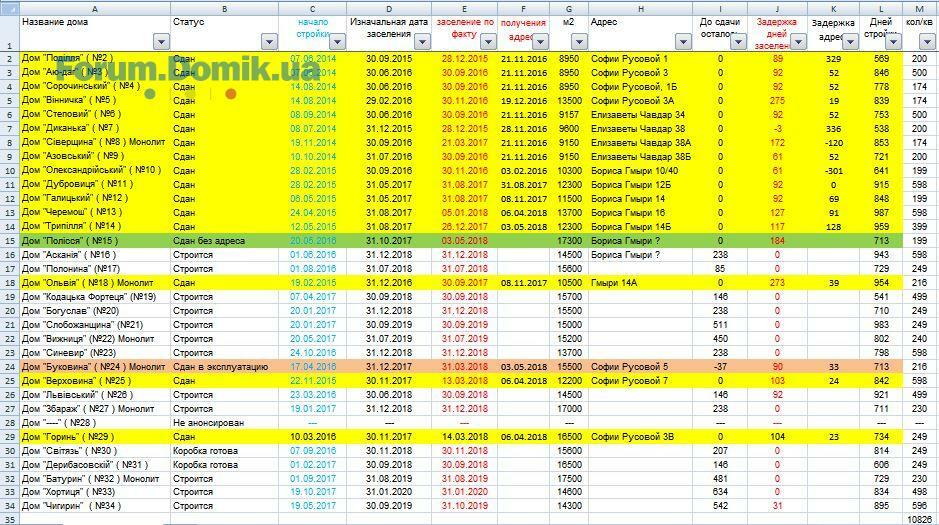
Task: Open the filter dropdown for 'Статус' column
Action: point(269,42)
